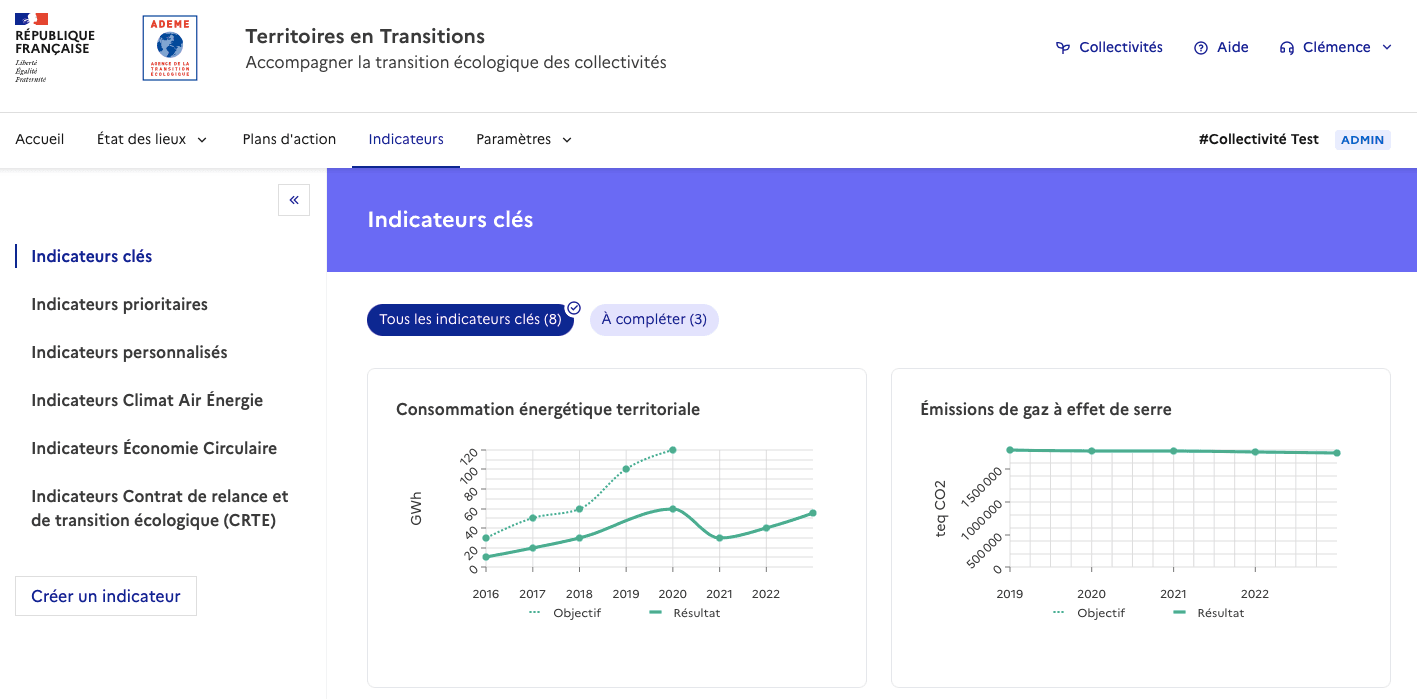Open the Aide link
Screen dimensions: 1417x699
(x=1221, y=48)
